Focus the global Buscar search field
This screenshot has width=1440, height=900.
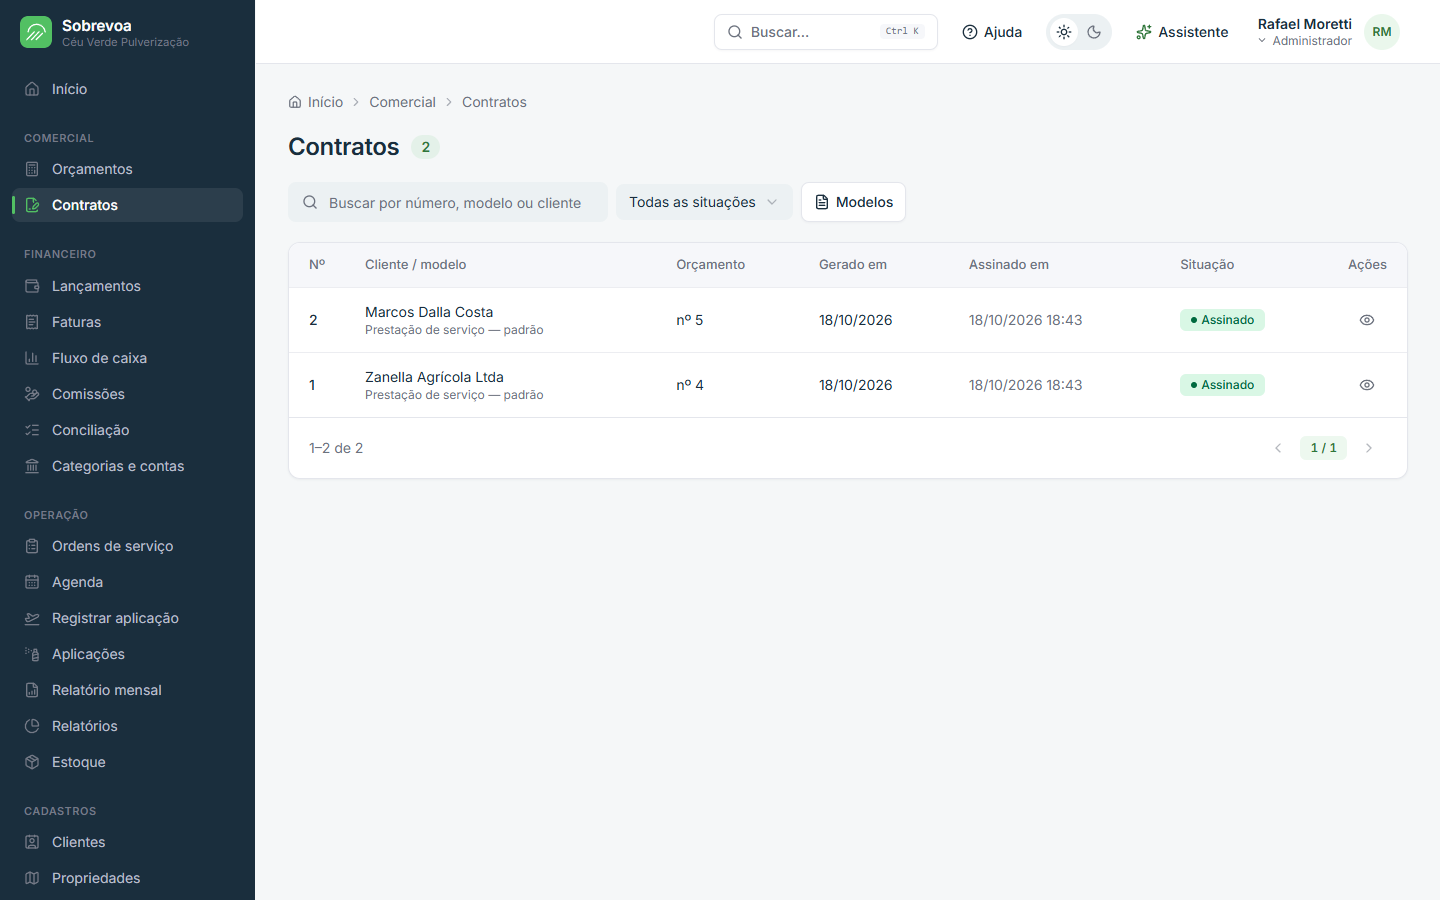coord(826,32)
